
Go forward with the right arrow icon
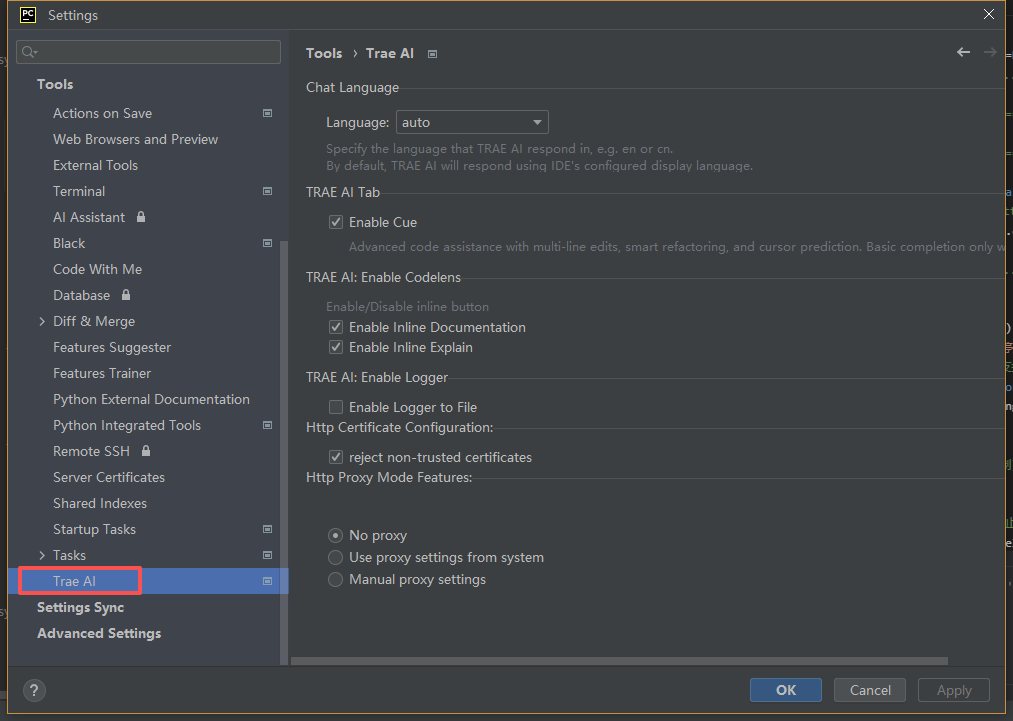(990, 52)
